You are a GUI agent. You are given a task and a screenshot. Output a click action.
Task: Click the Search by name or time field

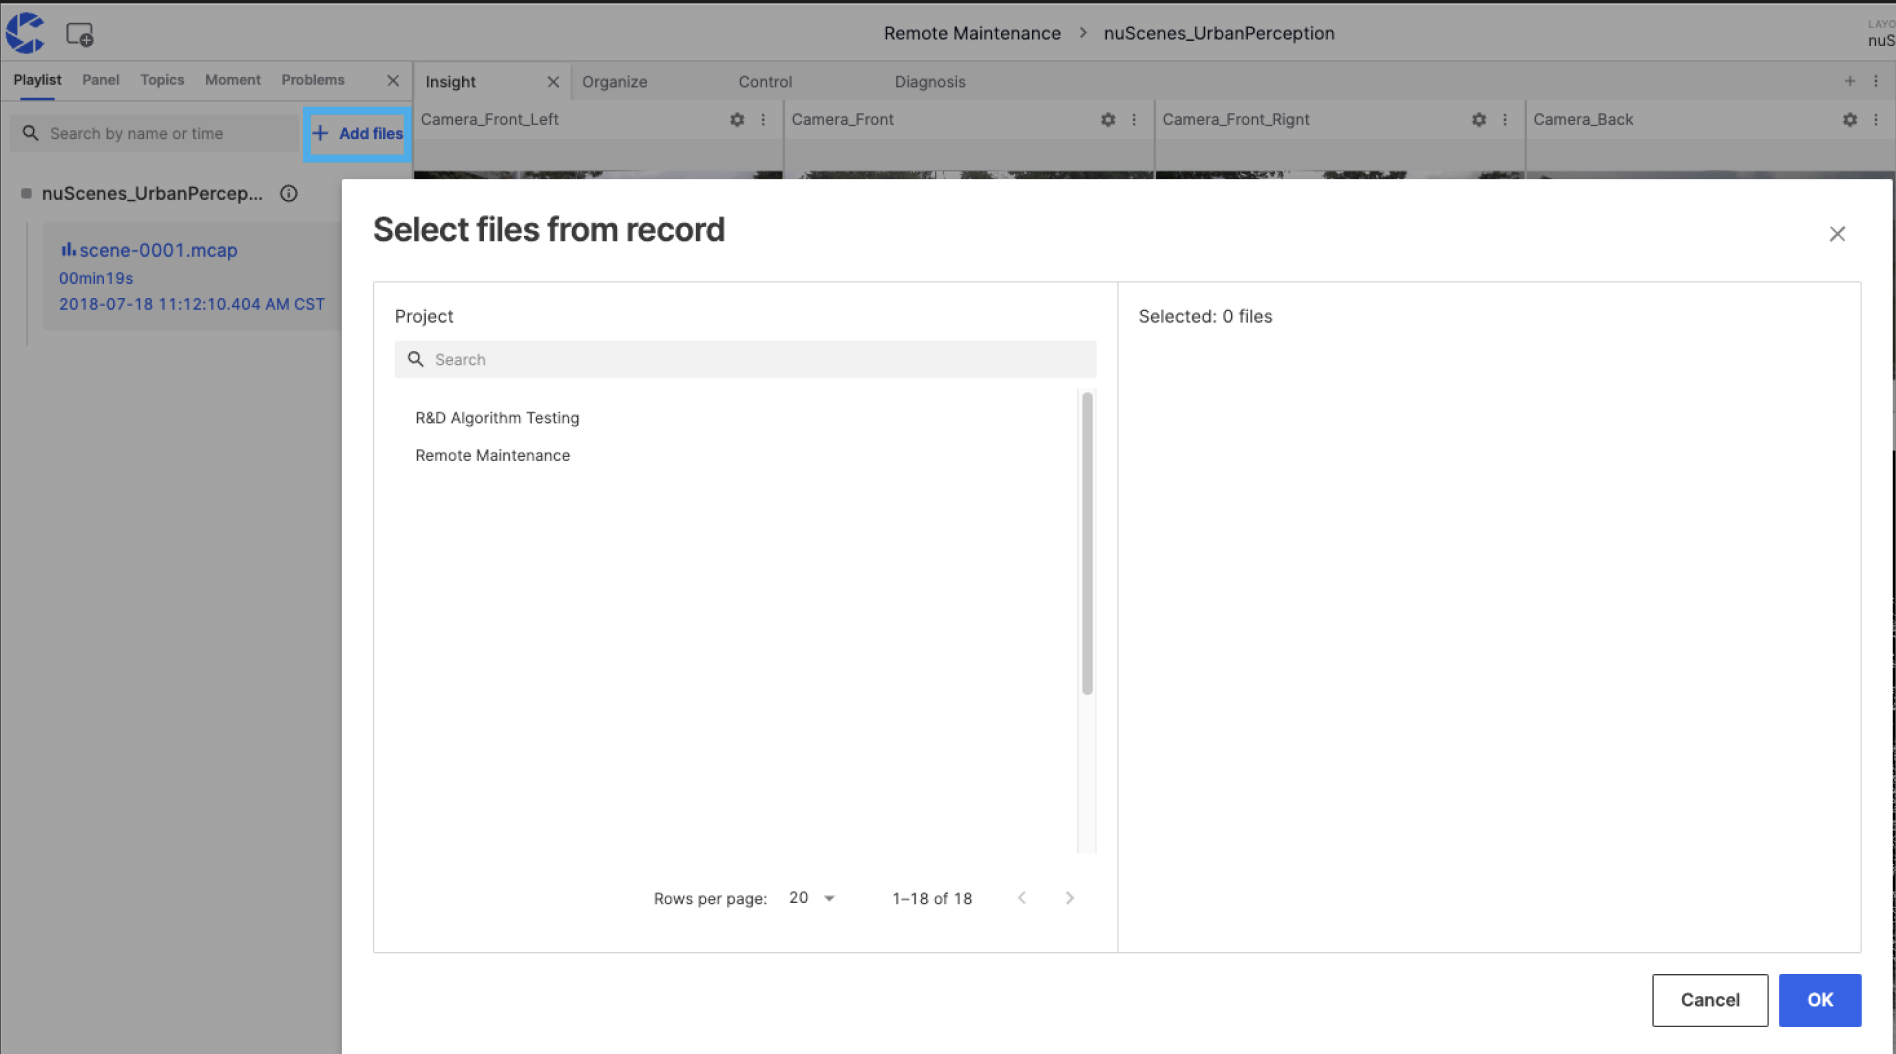click(155, 133)
